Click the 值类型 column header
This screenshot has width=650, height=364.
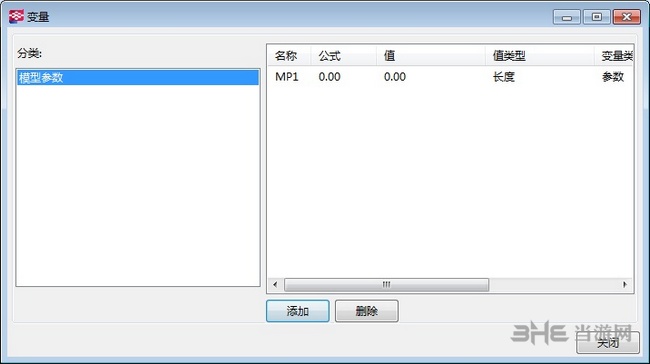(540, 56)
